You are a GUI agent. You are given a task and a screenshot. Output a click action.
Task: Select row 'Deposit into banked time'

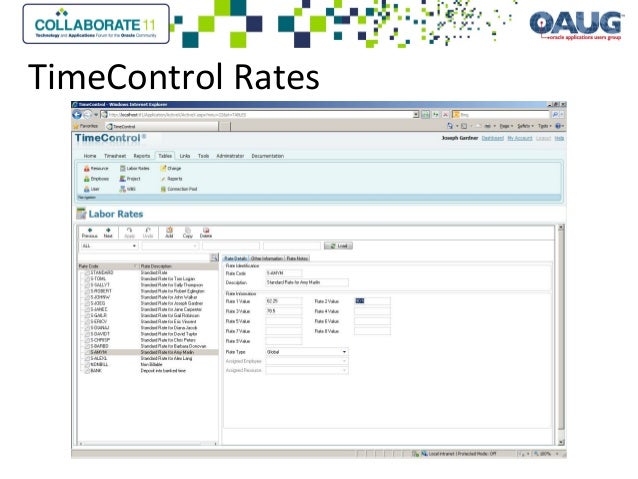[x=149, y=371]
